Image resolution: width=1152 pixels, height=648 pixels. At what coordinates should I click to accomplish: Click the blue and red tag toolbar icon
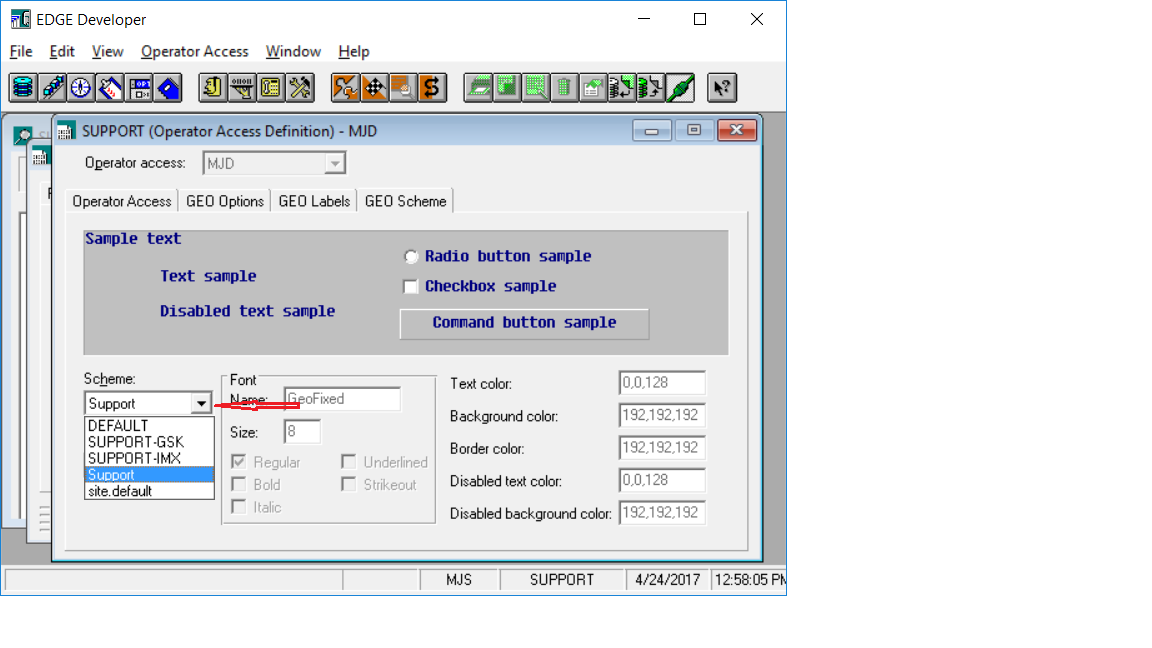click(110, 87)
